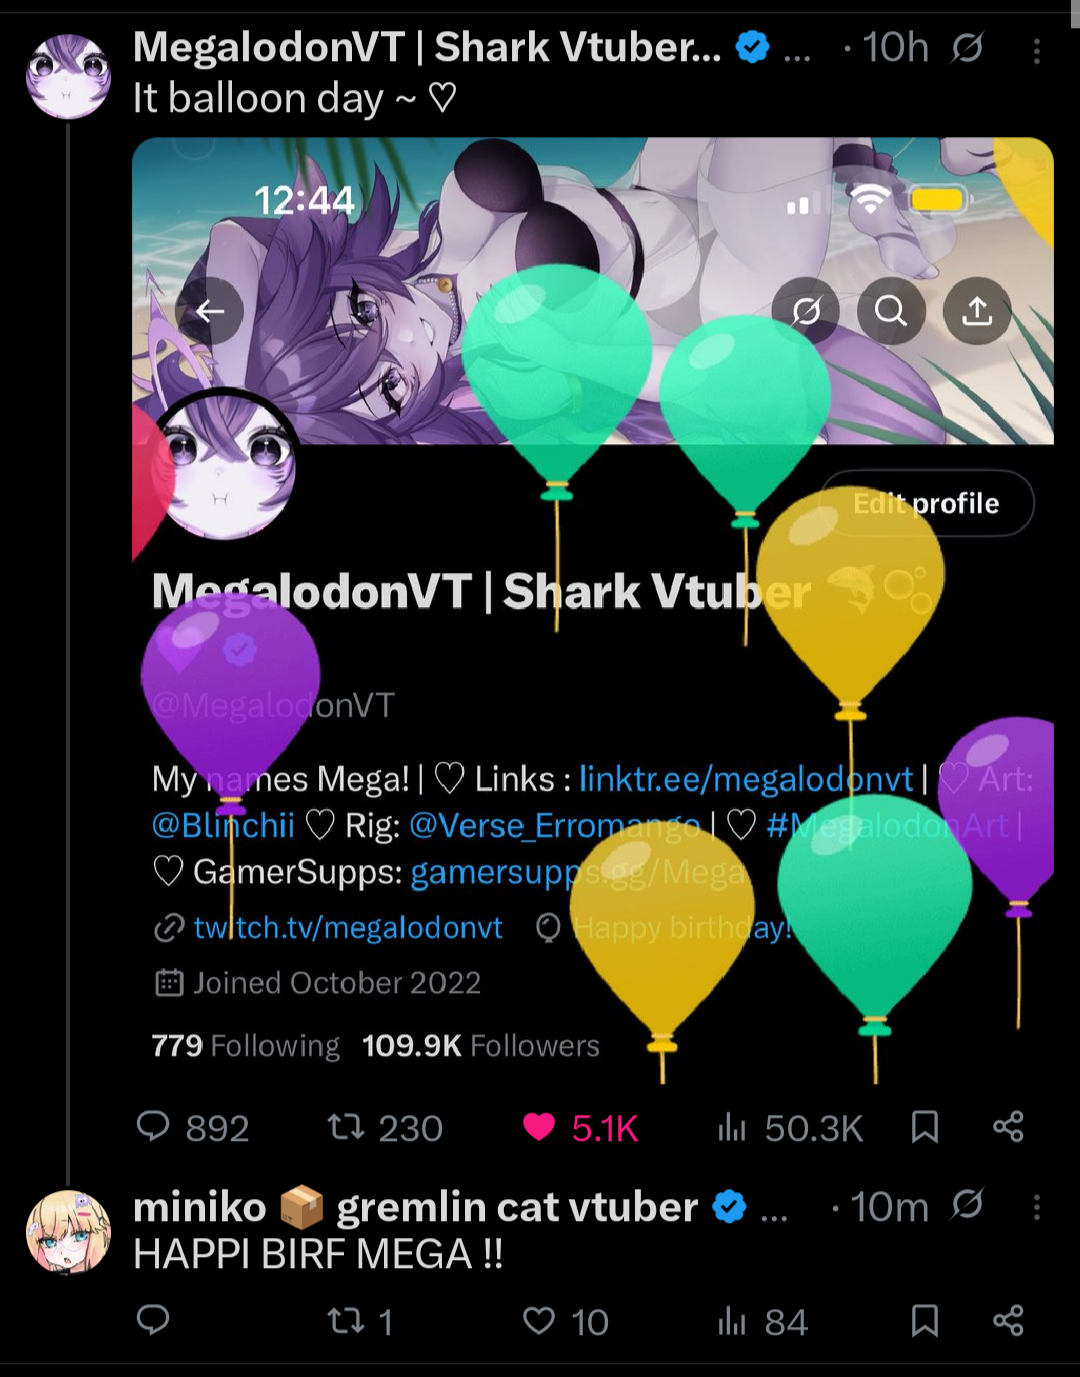Open MegalodonVT's profile avatar

[68, 76]
